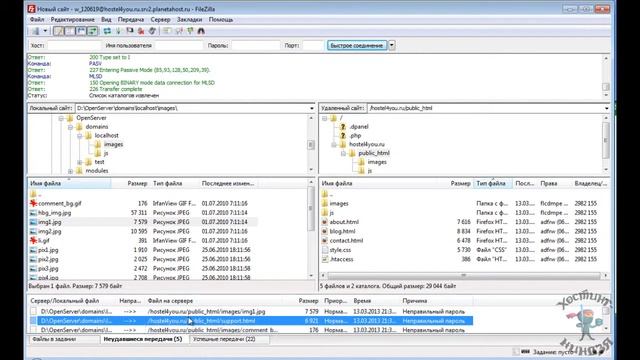Select contact.html icon in remote list
Viewport: 640px width, 360px height.
(324, 241)
